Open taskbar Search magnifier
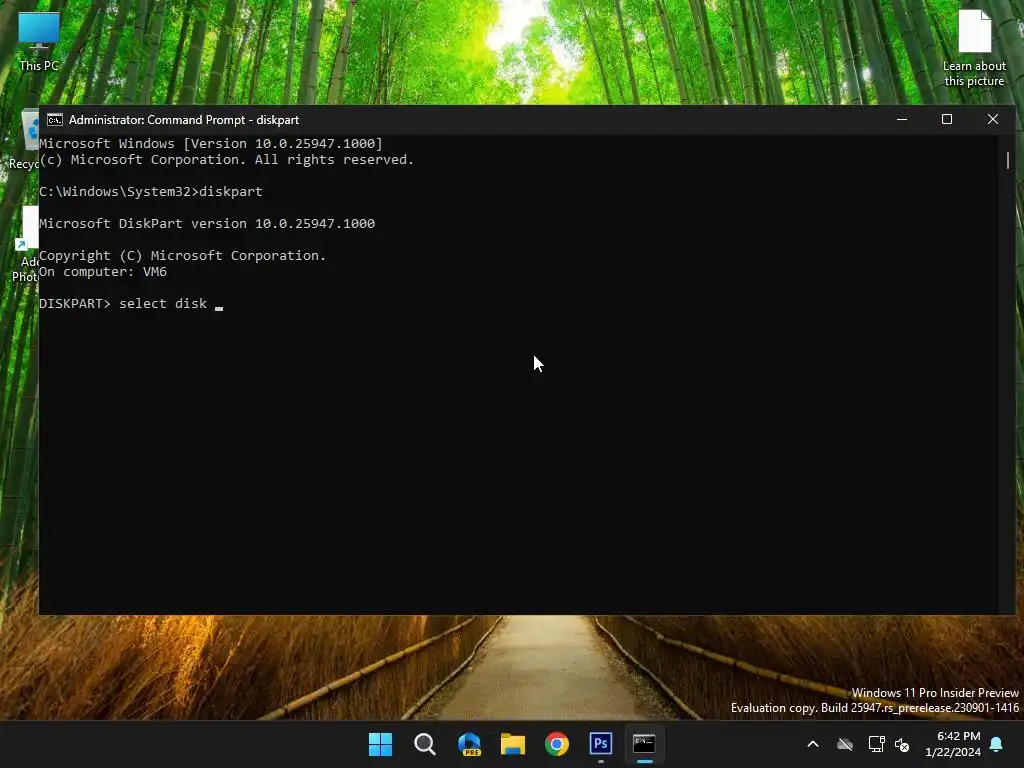Image resolution: width=1024 pixels, height=768 pixels. [x=424, y=744]
